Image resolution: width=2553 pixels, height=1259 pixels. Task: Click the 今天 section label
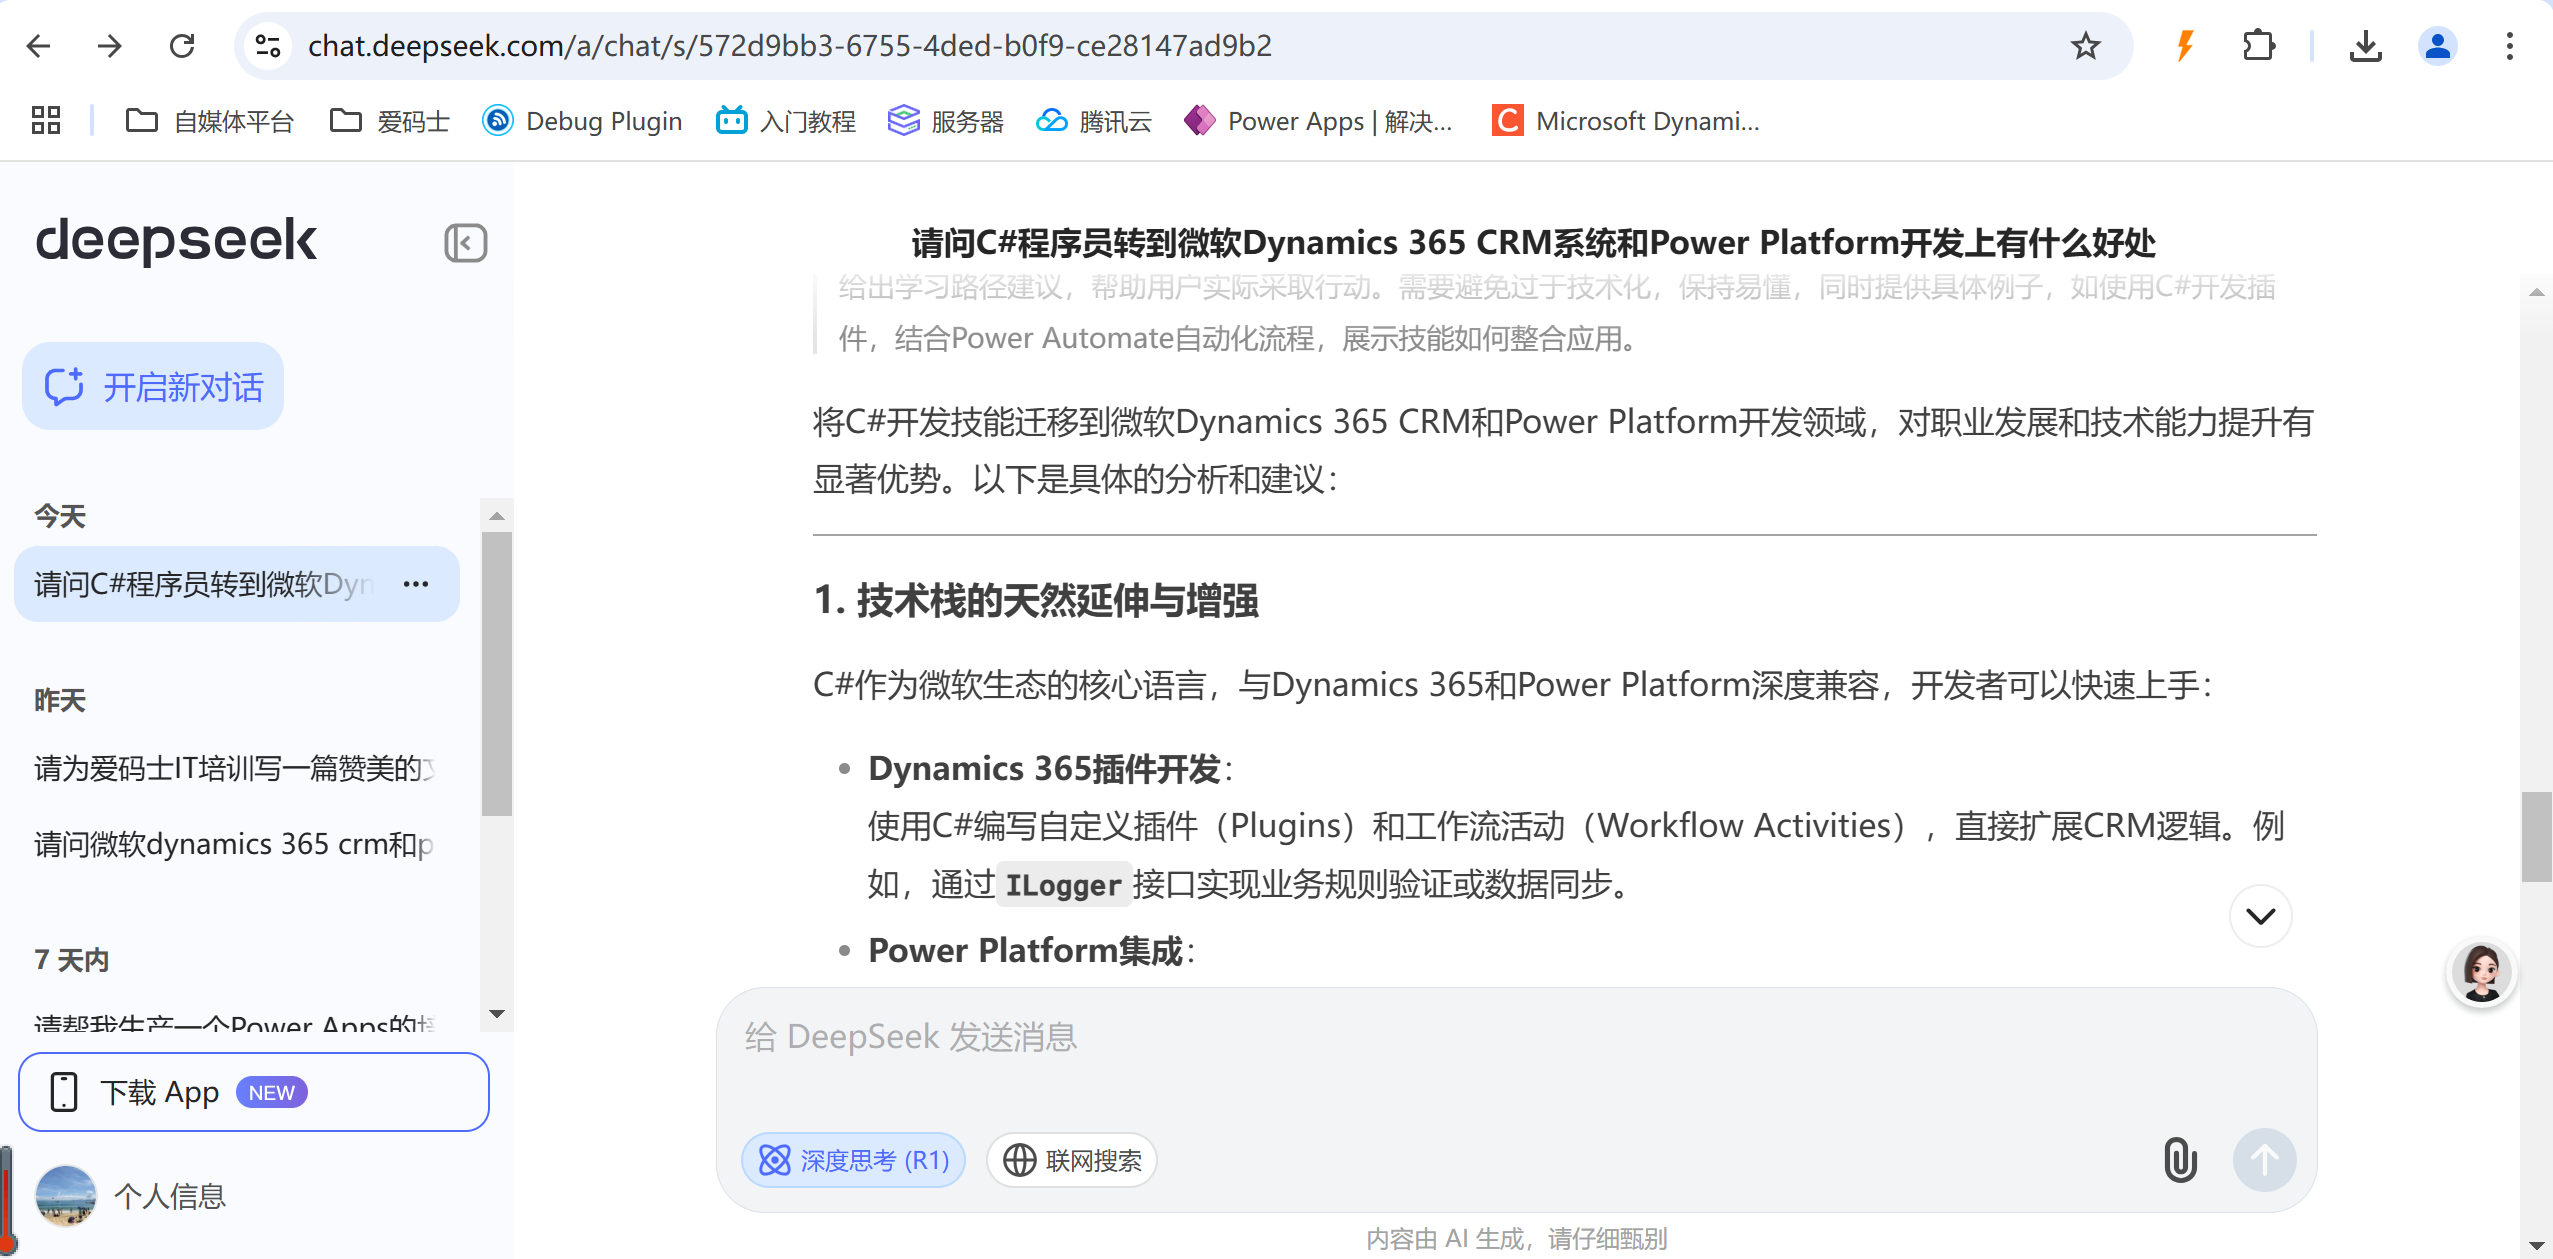pos(60,516)
